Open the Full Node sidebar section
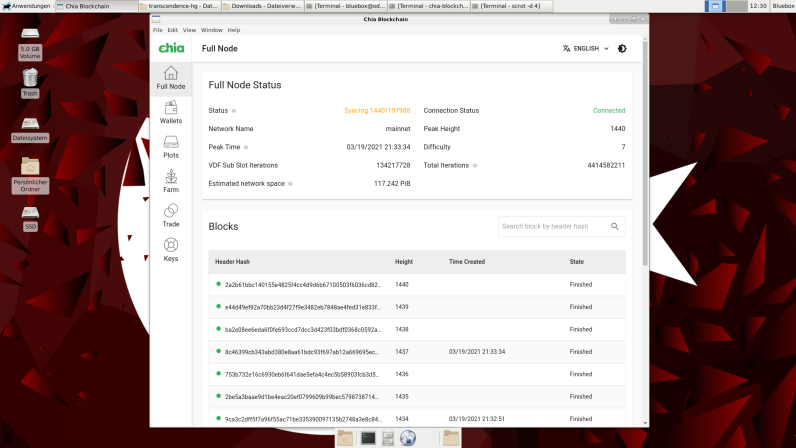Screen dimensions: 796x448 (171, 78)
